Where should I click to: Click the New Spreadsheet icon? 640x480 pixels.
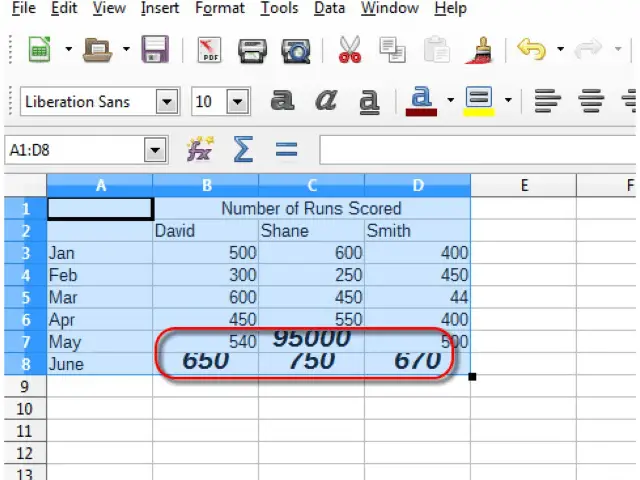[x=40, y=49]
